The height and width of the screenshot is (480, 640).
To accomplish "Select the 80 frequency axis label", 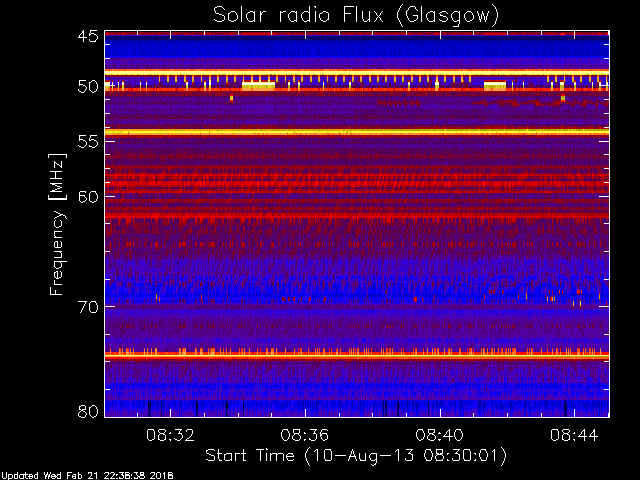I will 88,411.
